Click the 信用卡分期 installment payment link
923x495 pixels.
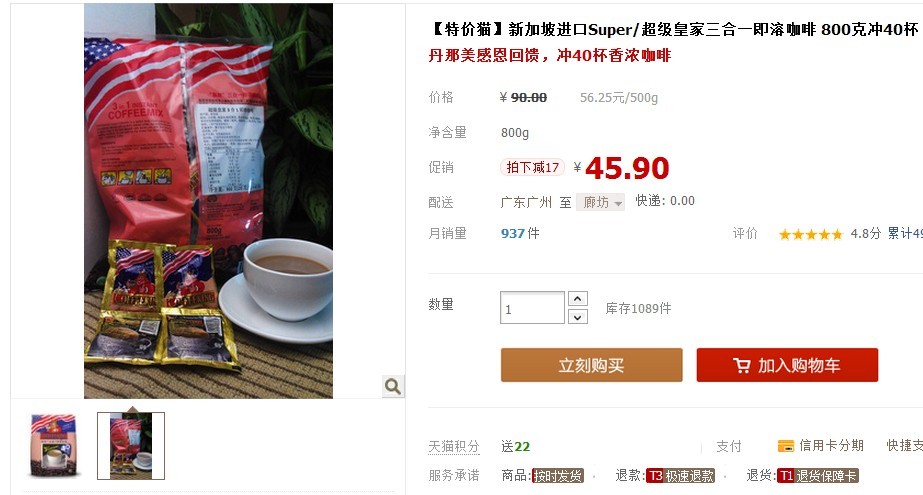coord(831,446)
